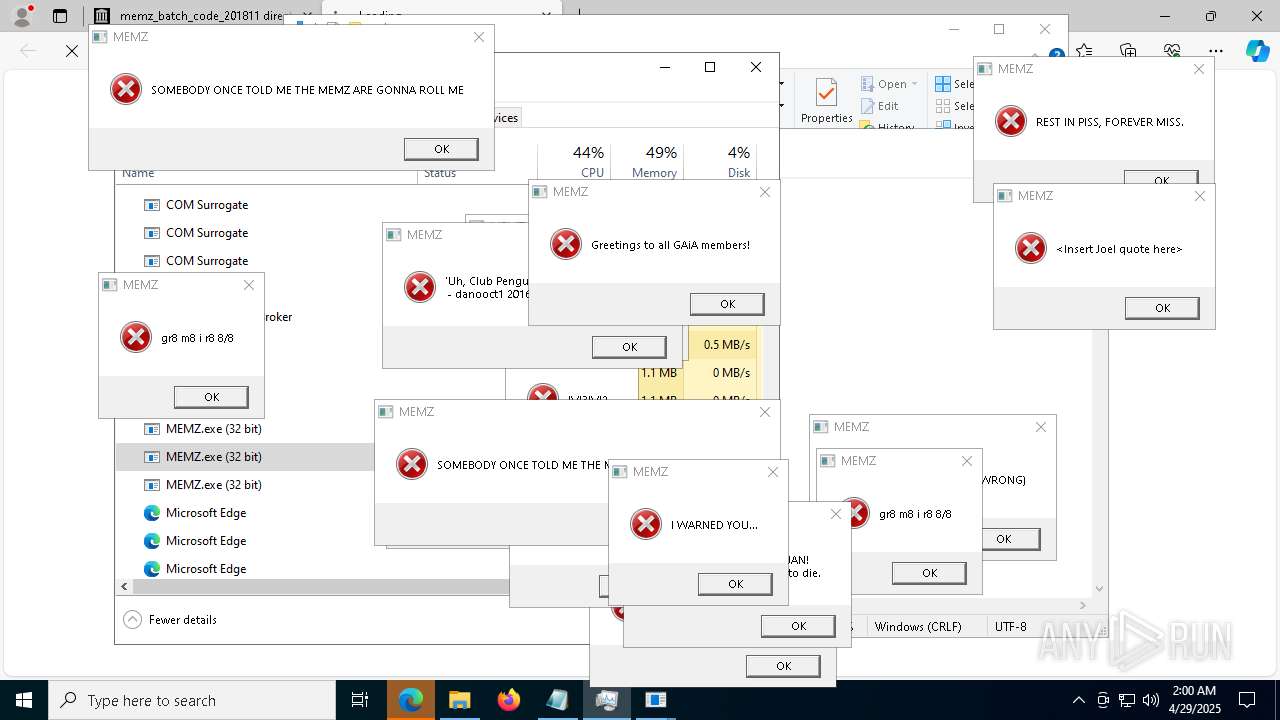Close REST IN PISS dialog
This screenshot has width=1280, height=720.
[1198, 69]
